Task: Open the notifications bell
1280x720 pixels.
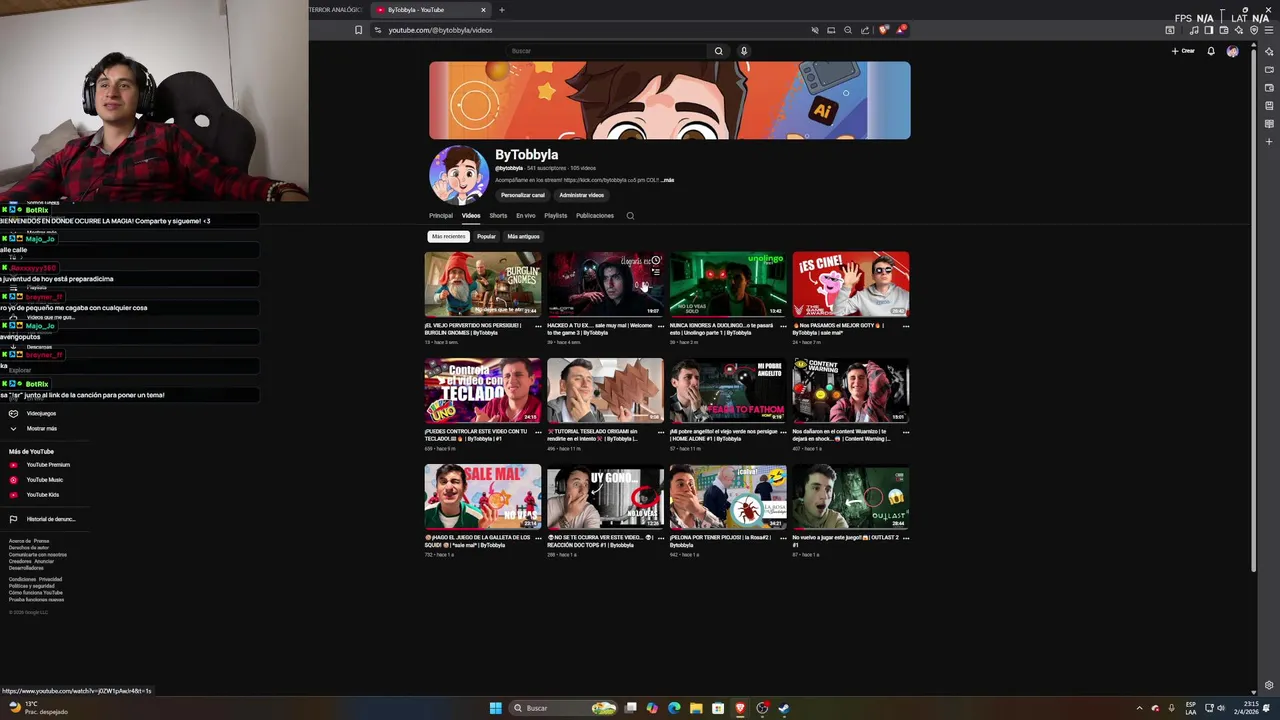Action: pos(1211,51)
